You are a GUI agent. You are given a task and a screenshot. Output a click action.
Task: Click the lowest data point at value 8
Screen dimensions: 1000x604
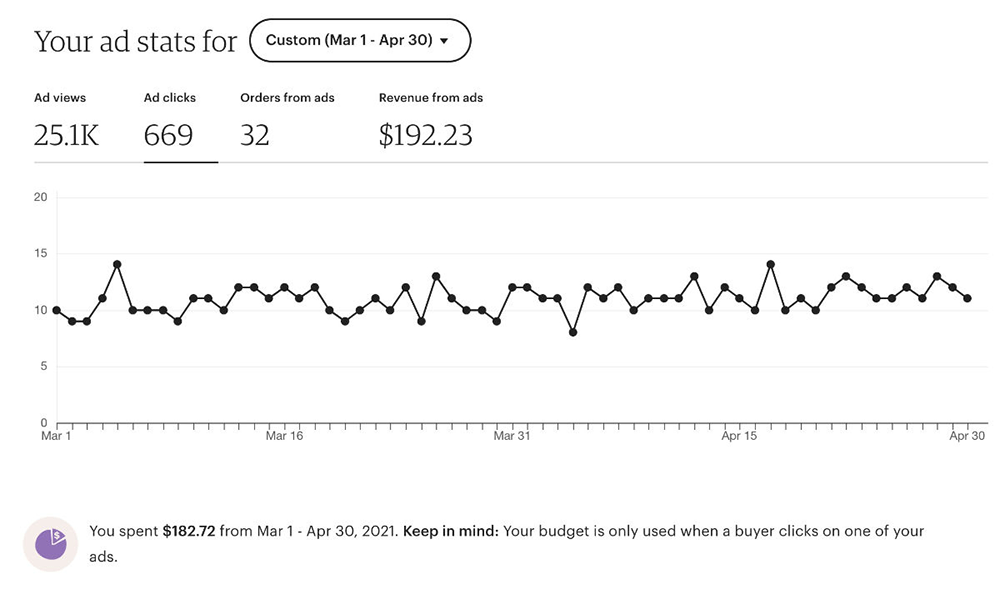click(573, 332)
